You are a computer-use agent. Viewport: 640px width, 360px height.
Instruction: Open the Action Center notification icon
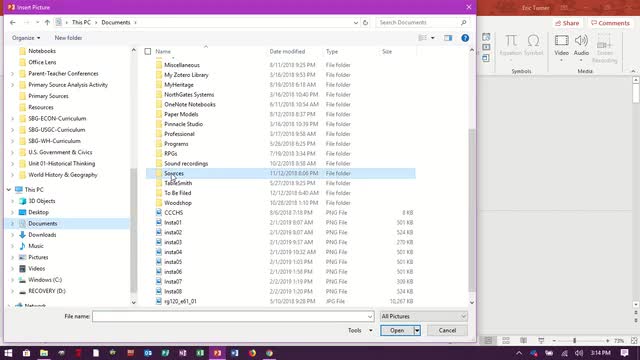[x=624, y=353]
